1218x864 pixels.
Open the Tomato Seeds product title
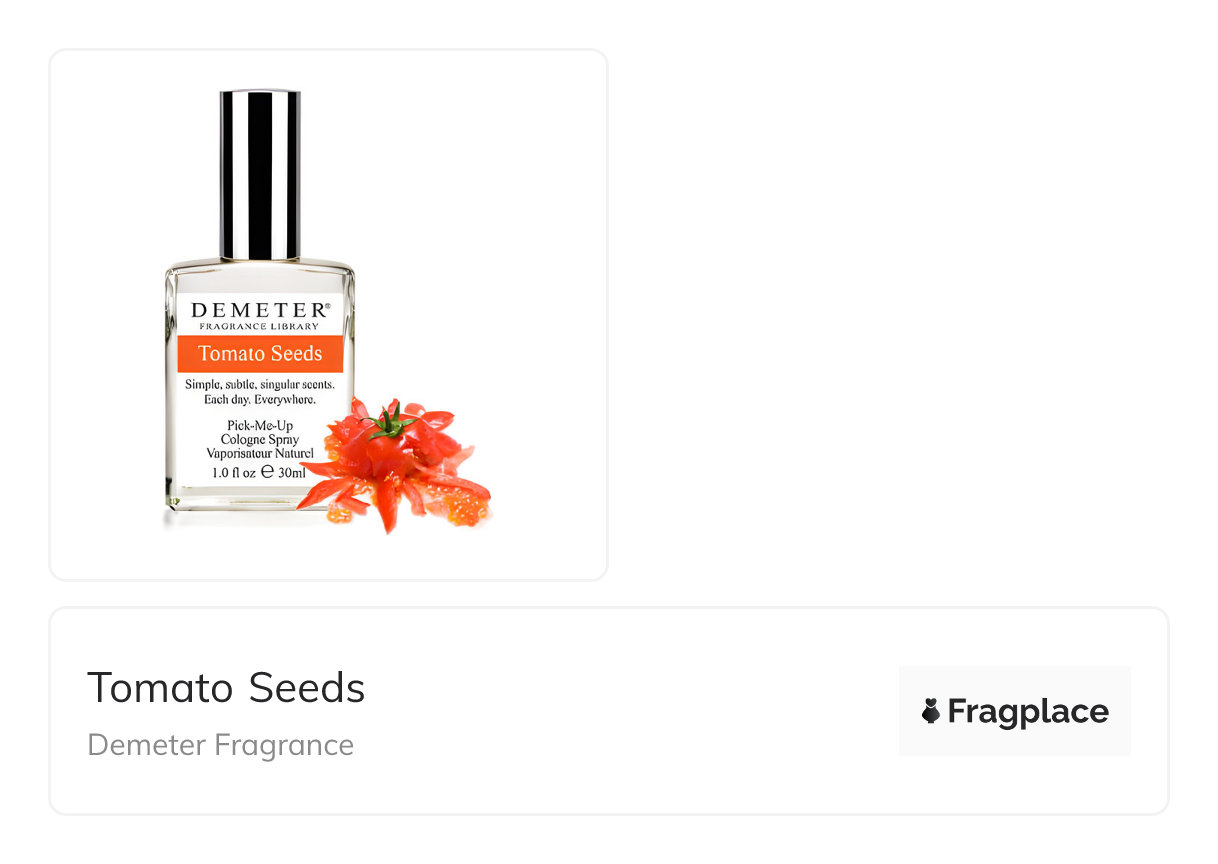pos(226,688)
